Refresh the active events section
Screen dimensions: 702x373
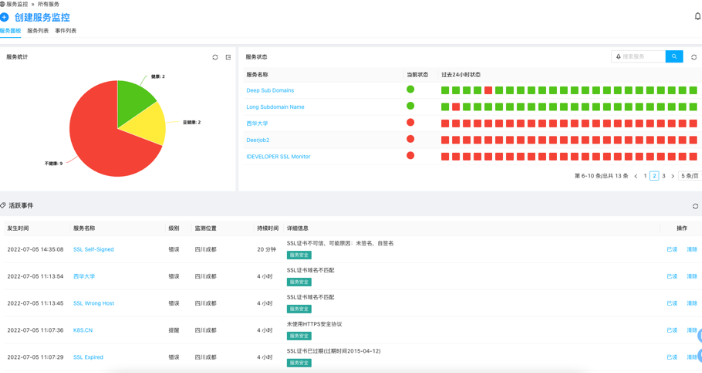695,206
